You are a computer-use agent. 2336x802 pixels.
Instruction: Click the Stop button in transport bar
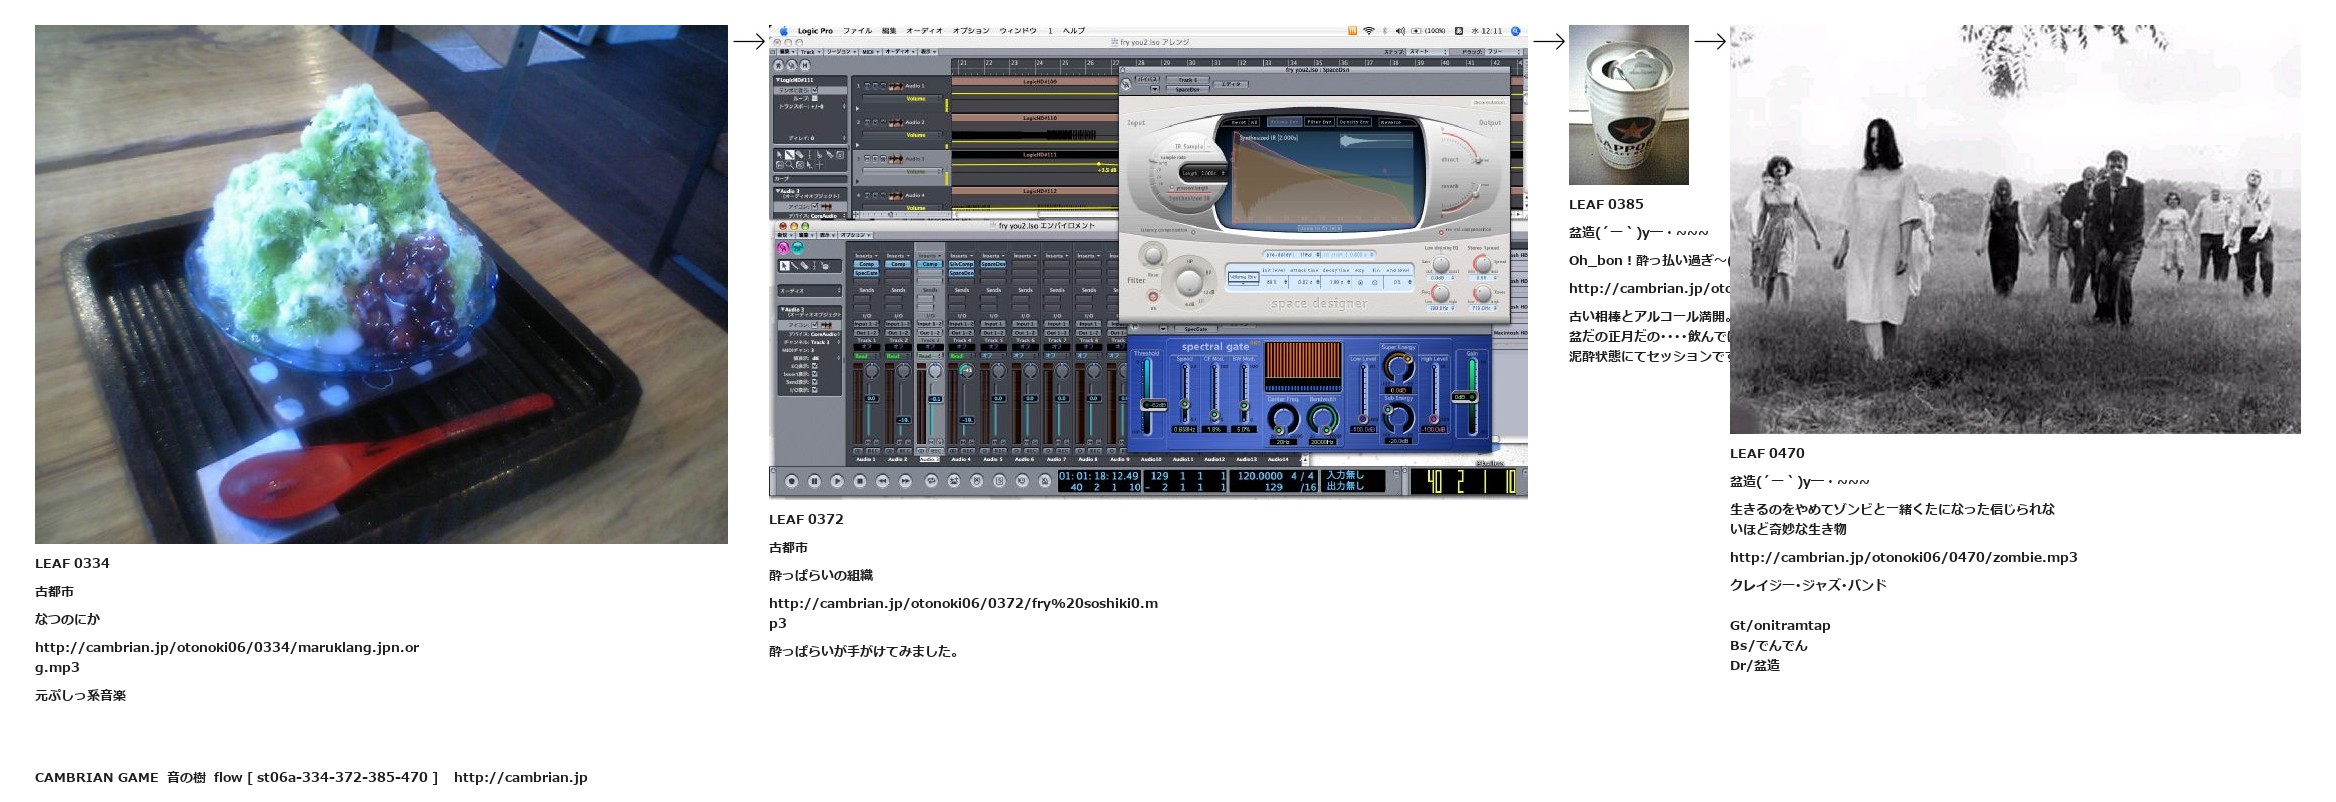click(x=860, y=481)
